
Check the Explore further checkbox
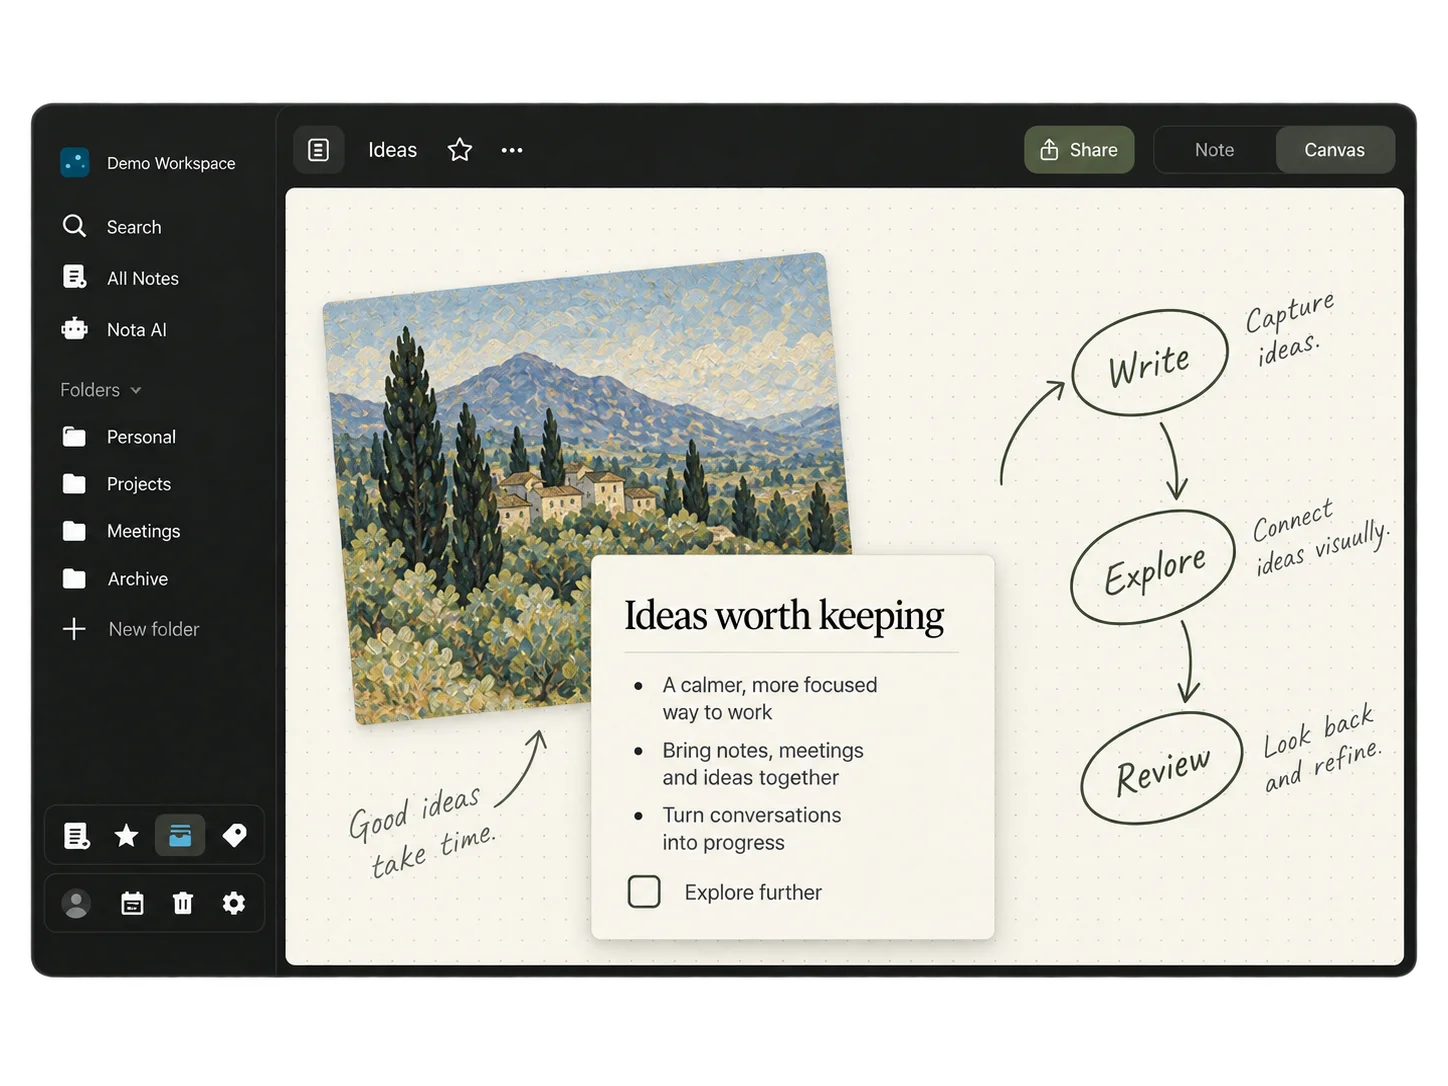tap(644, 891)
